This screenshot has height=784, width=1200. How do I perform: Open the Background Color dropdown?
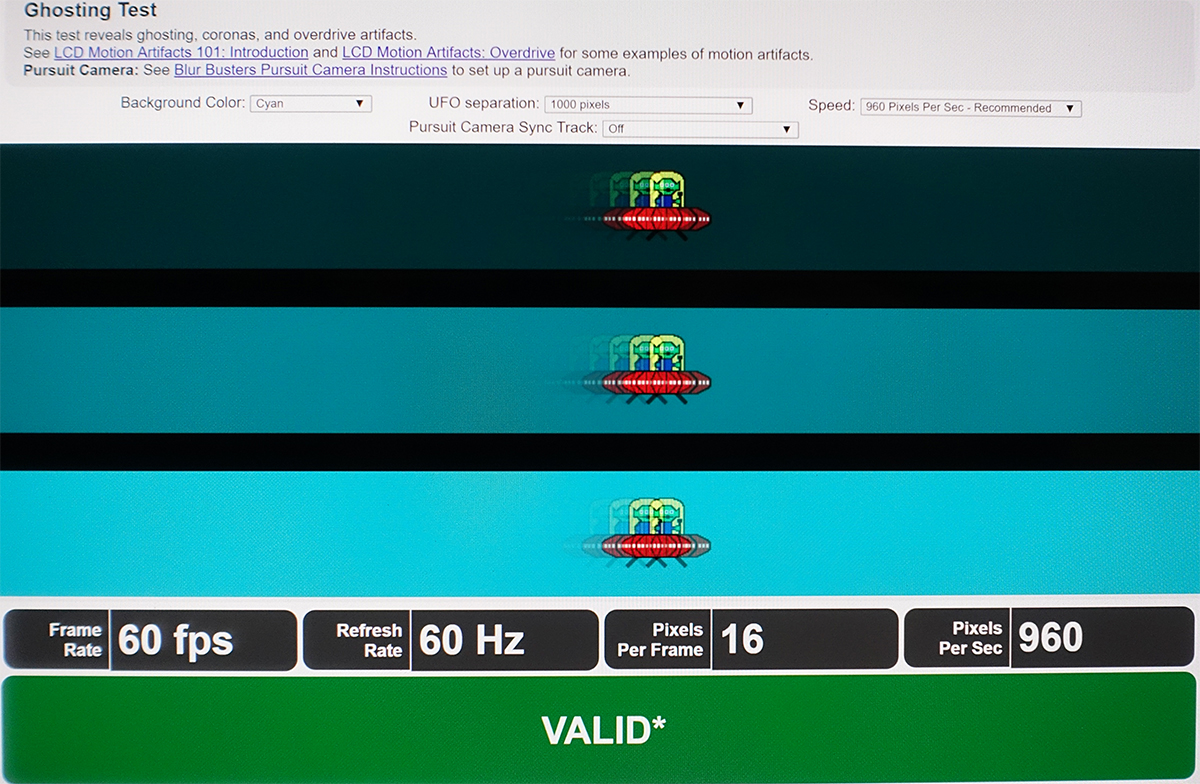311,103
